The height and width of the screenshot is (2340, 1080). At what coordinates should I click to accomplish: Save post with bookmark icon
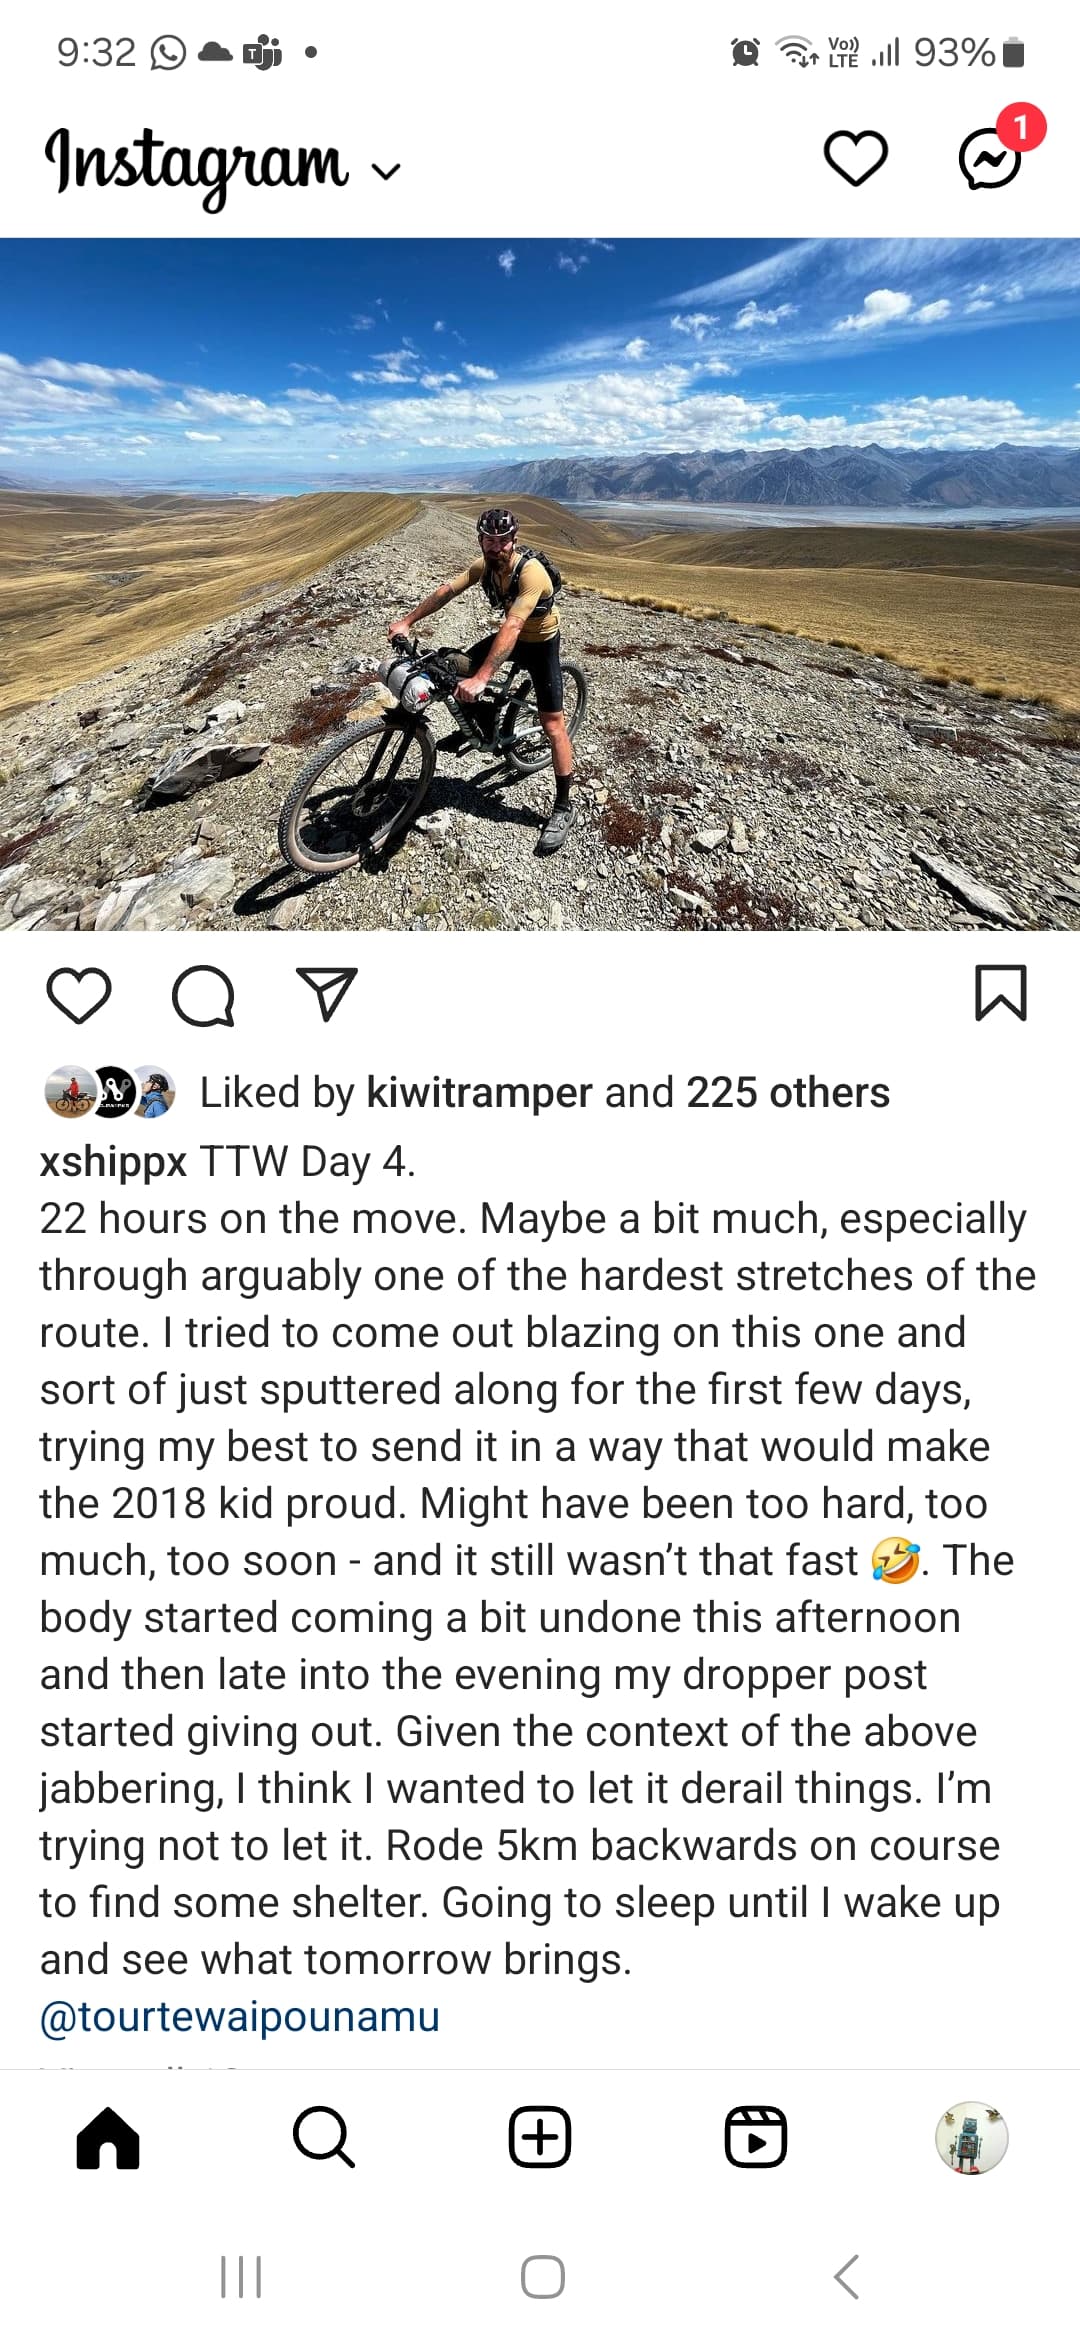pos(1001,993)
